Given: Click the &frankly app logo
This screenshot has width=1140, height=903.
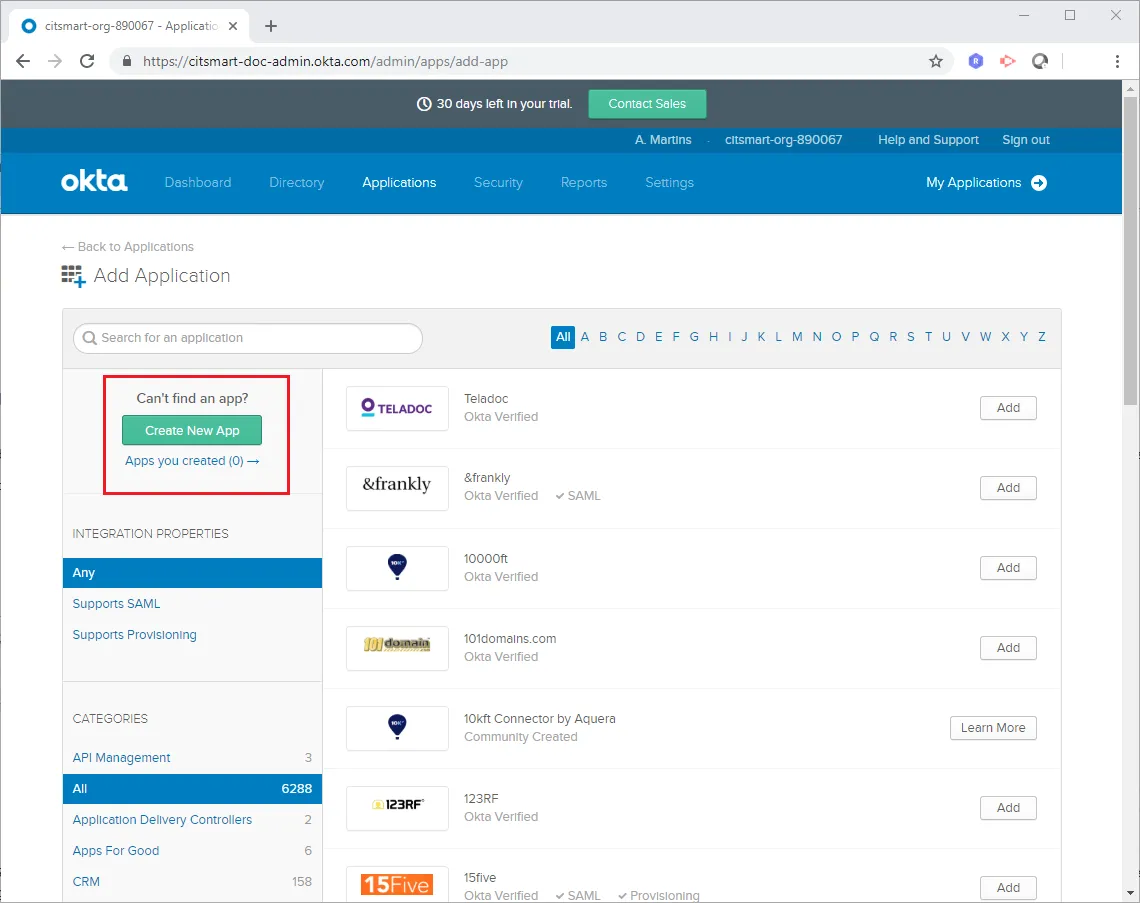Looking at the screenshot, I should point(397,488).
